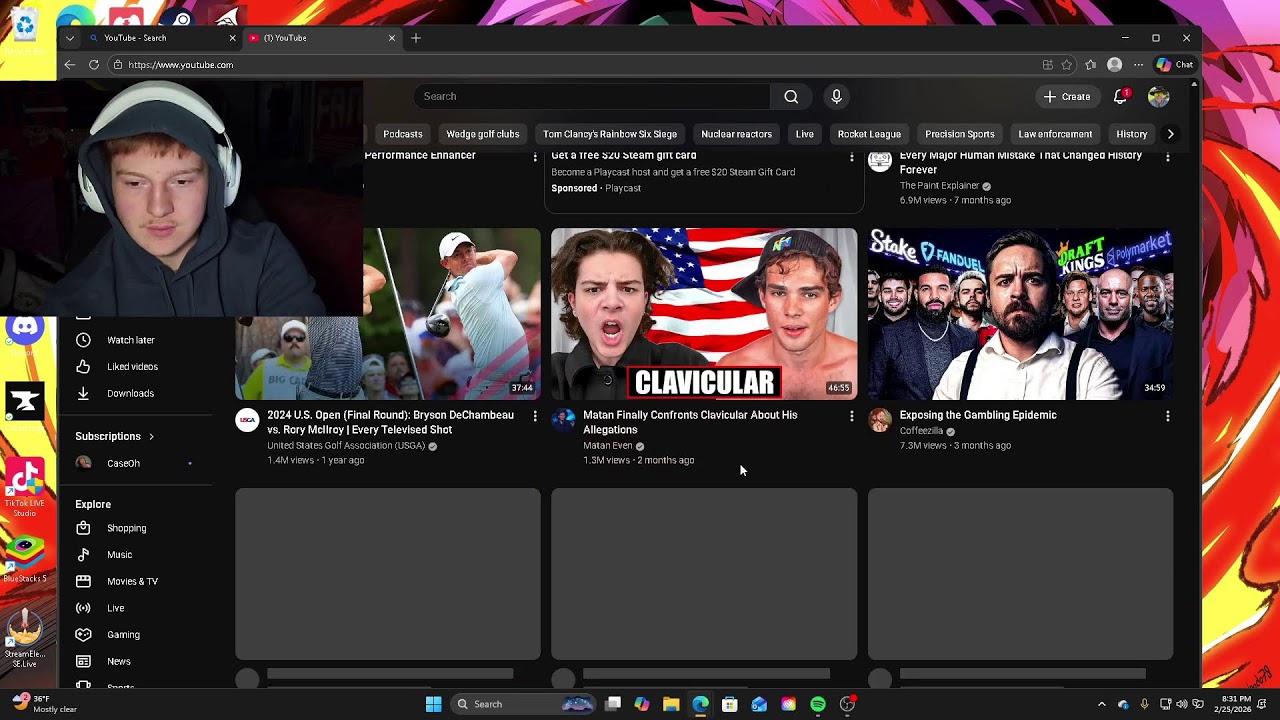This screenshot has height=720, width=1280.
Task: Open options menu for U.S. Open video
Action: (535, 416)
